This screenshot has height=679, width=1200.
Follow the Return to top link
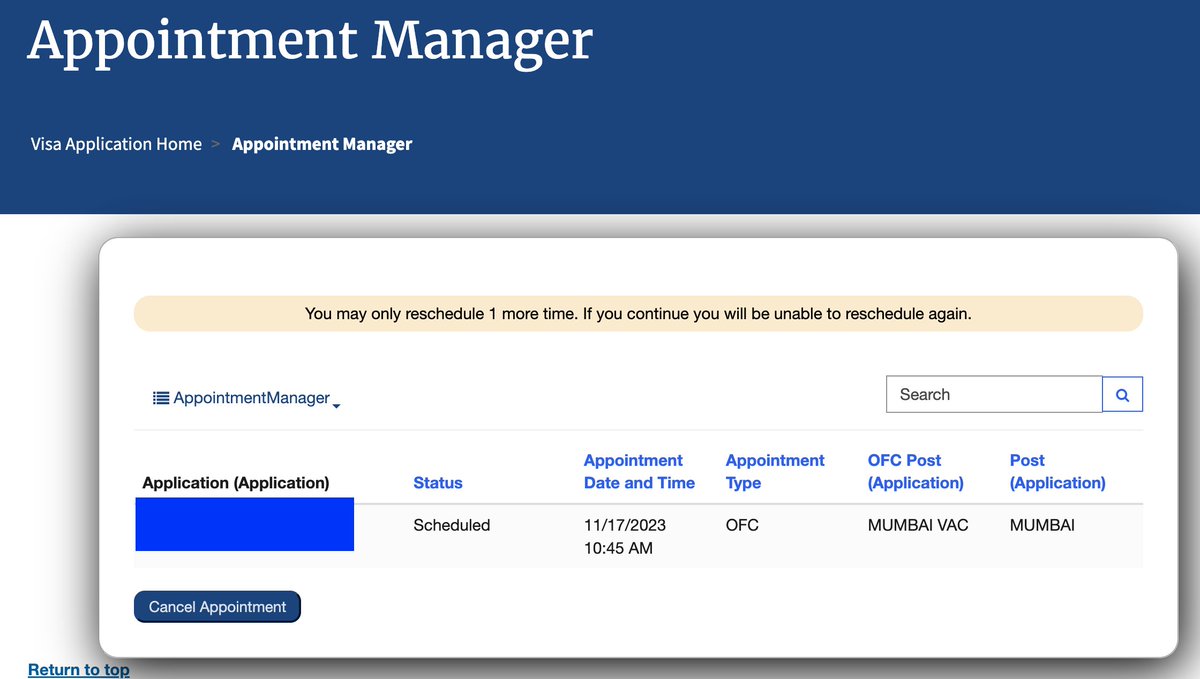pos(78,670)
